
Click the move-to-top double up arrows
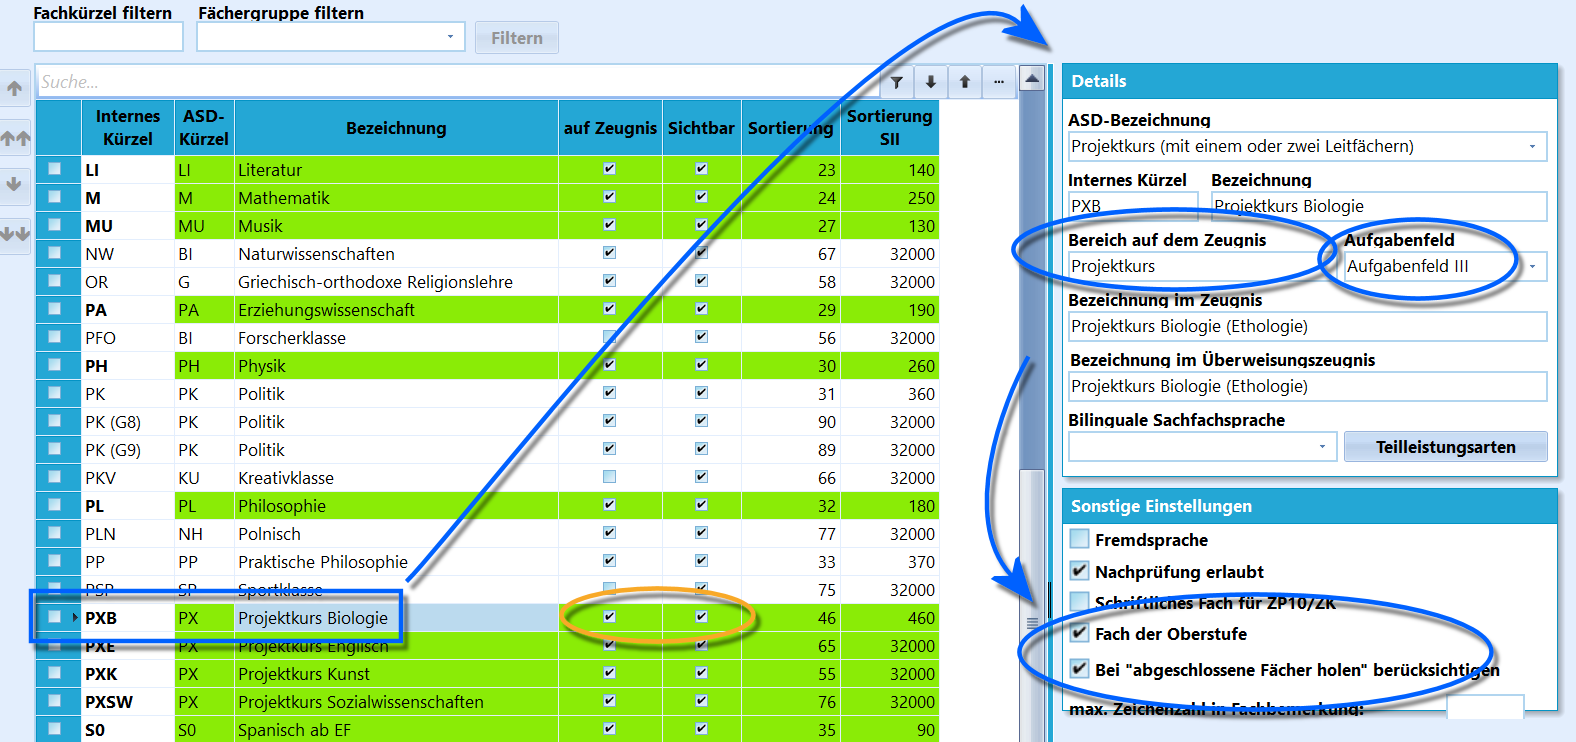(14, 138)
